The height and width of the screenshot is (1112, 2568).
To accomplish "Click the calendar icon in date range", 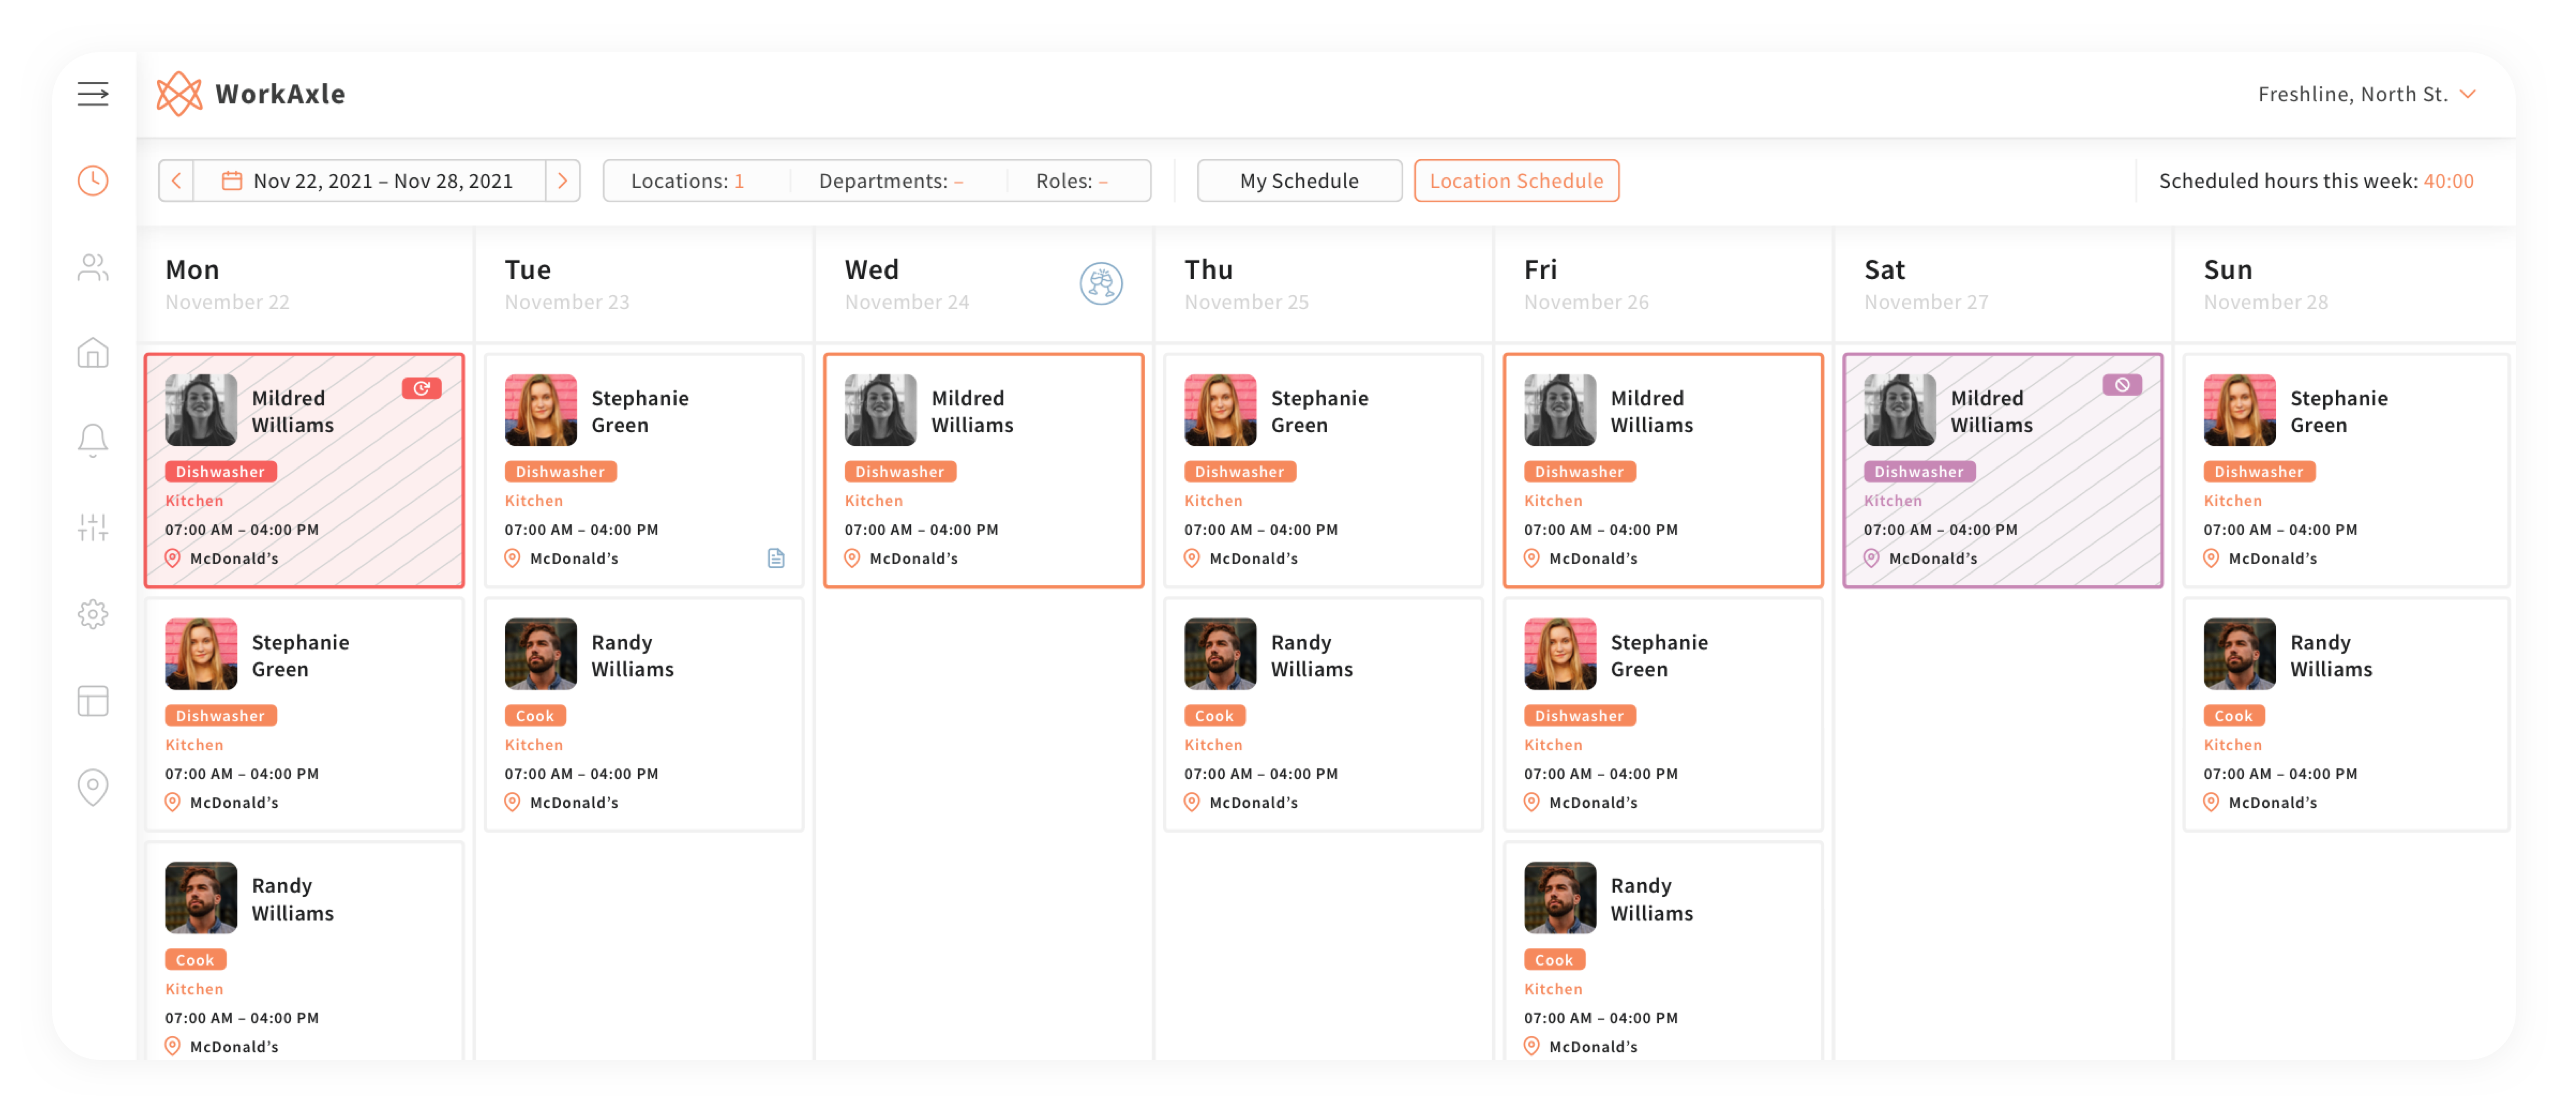I will pyautogui.click(x=231, y=181).
